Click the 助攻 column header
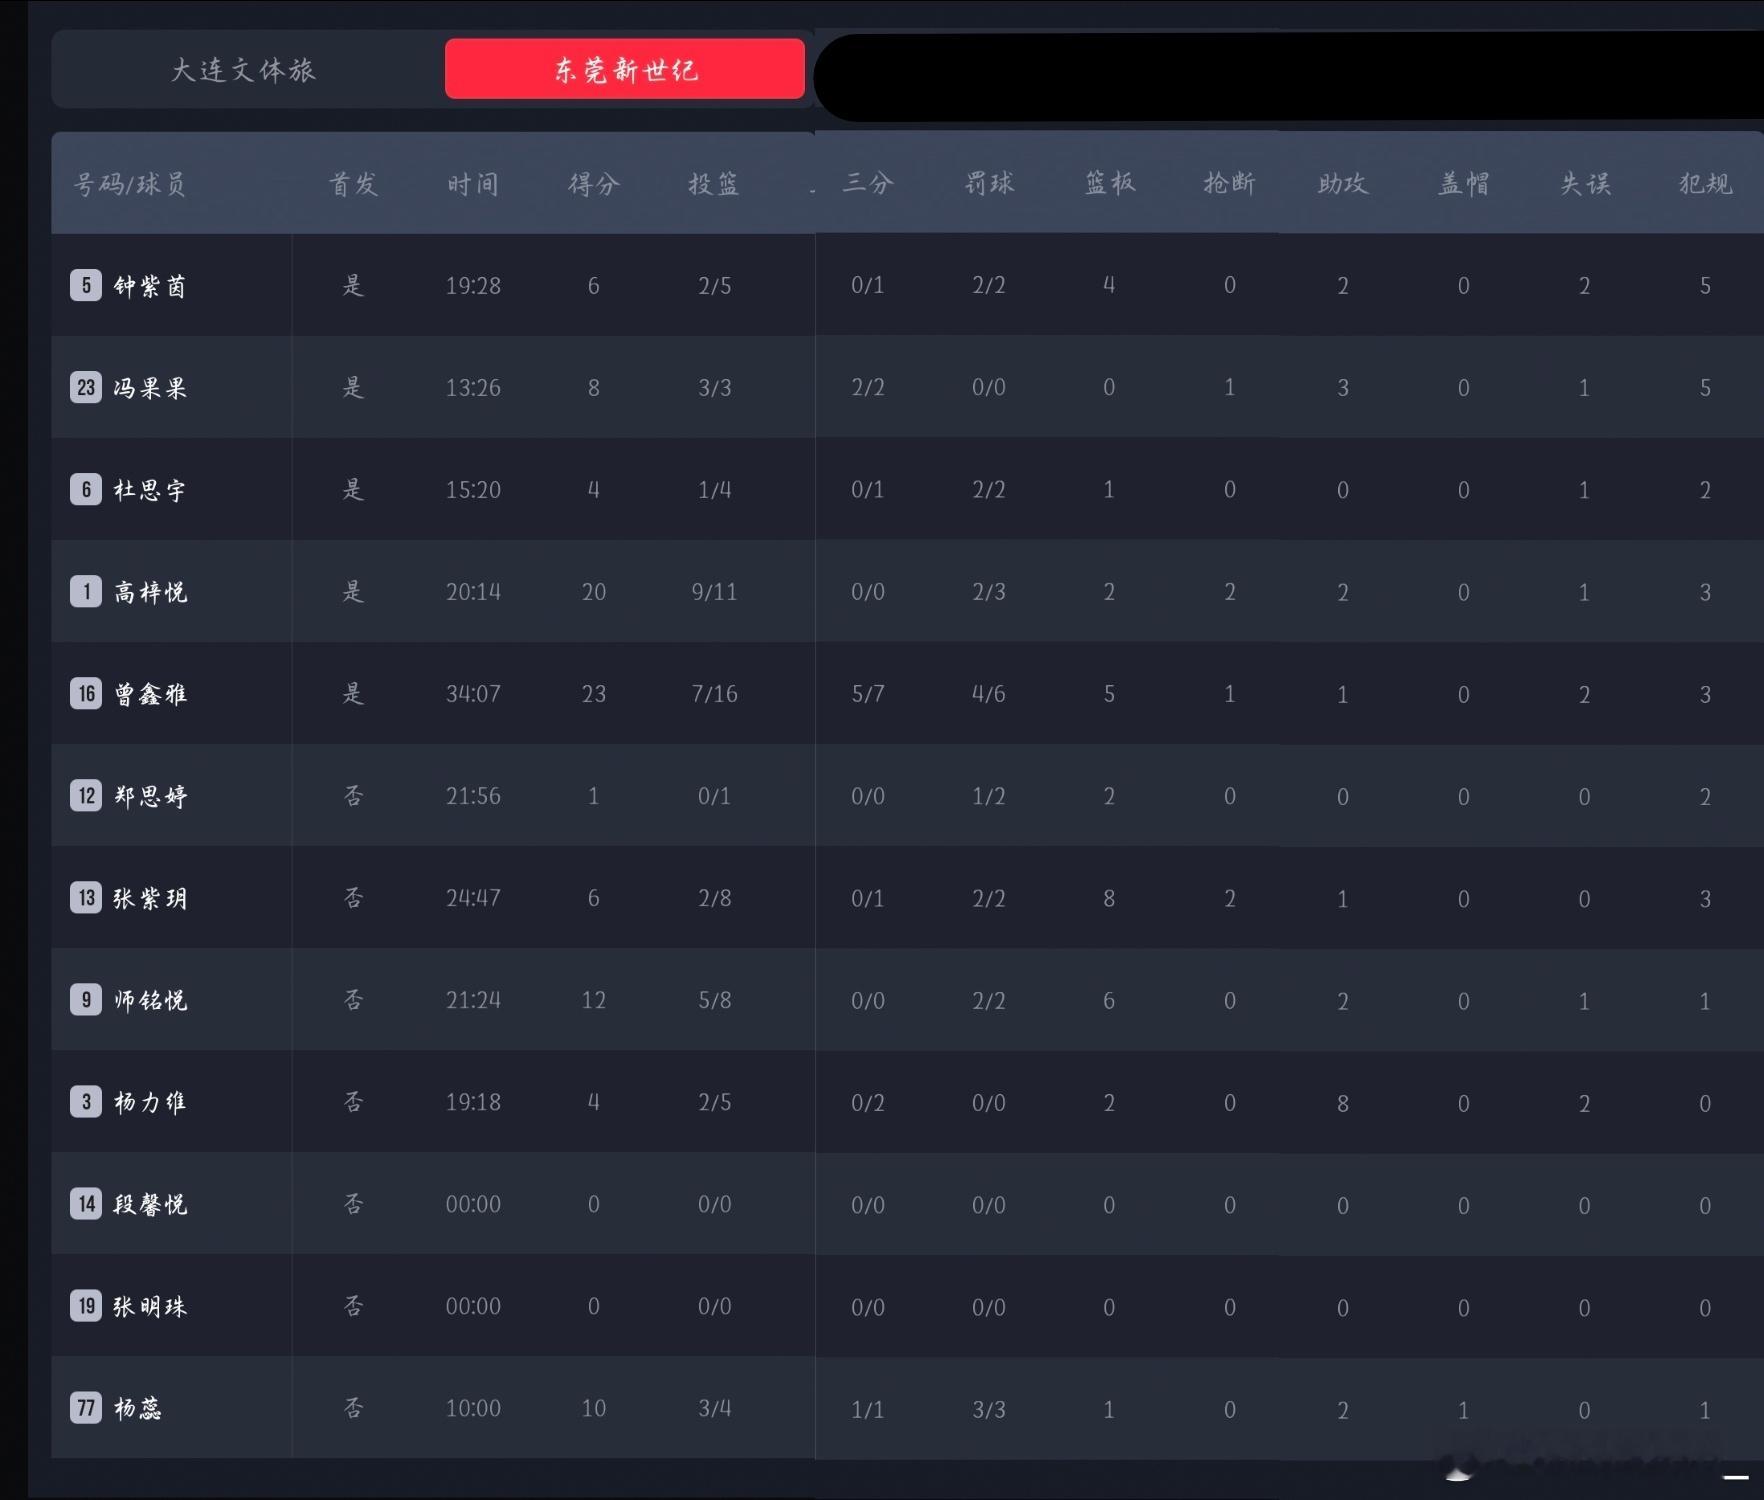Screen dimensions: 1764x1500 (1343, 183)
